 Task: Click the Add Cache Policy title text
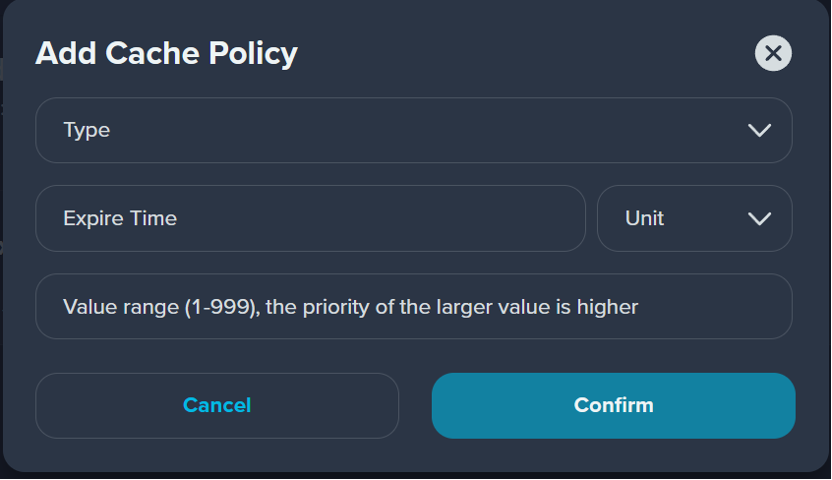coord(166,54)
